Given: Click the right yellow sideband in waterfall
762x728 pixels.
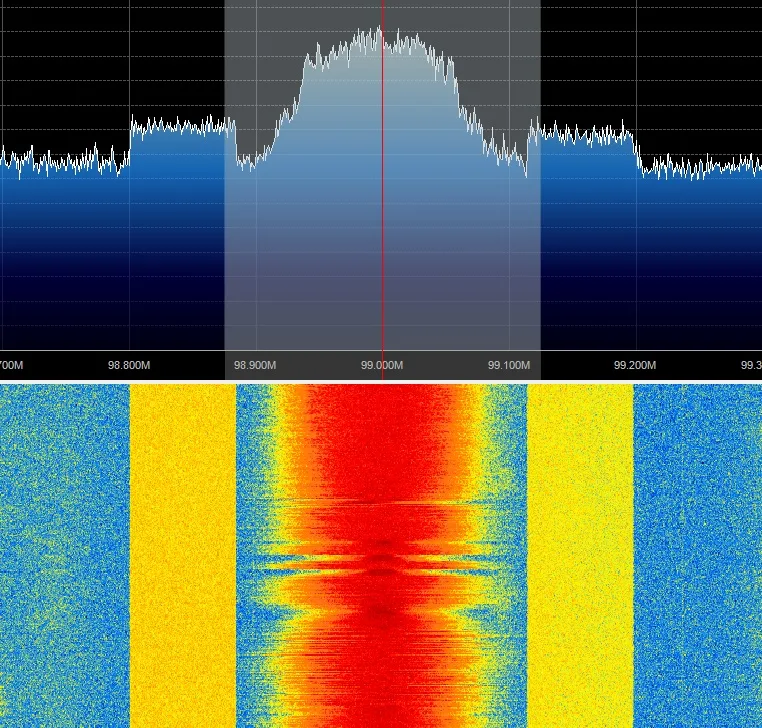Looking at the screenshot, I should tap(580, 556).
